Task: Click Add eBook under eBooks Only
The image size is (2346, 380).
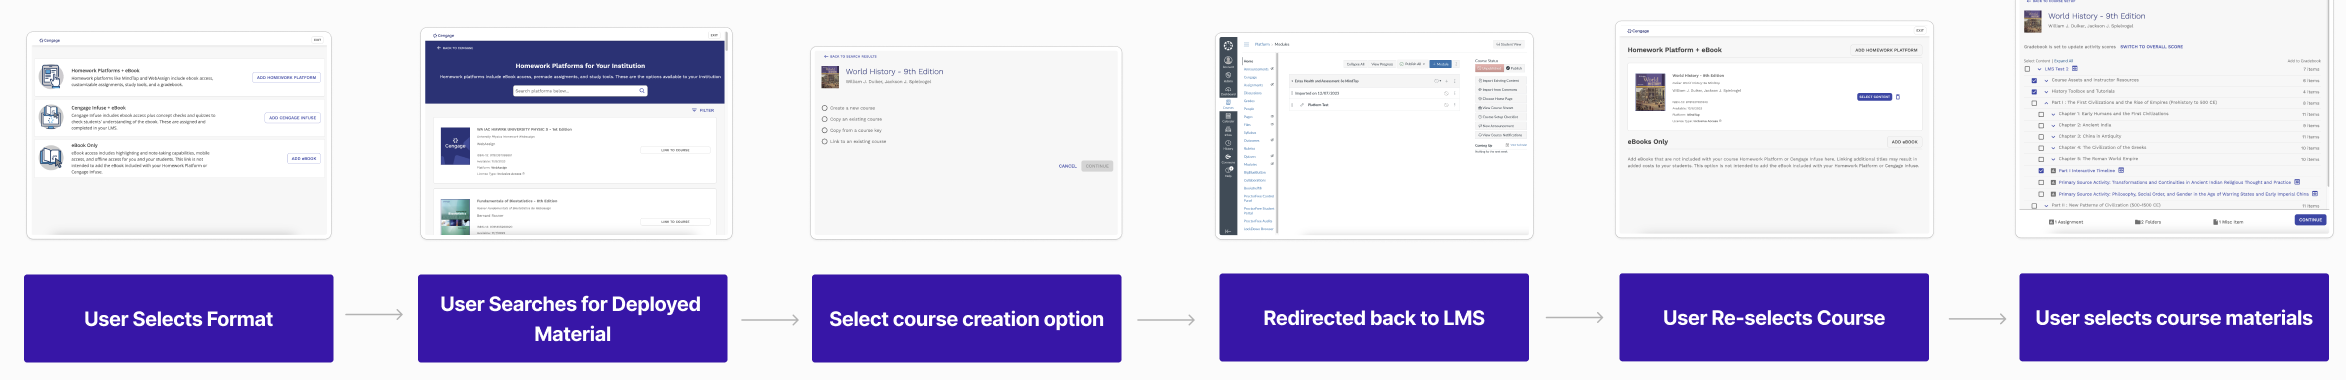Action: tap(1904, 142)
